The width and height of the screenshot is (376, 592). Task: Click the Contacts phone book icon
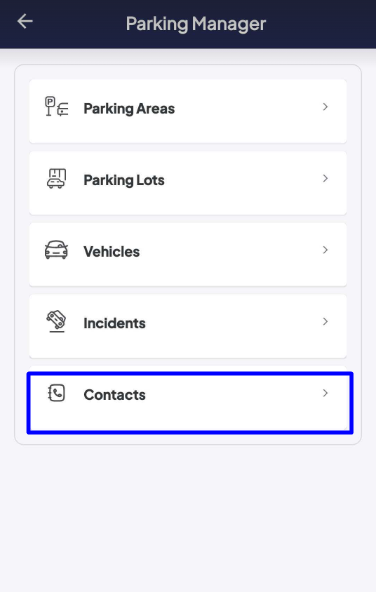coord(57,393)
